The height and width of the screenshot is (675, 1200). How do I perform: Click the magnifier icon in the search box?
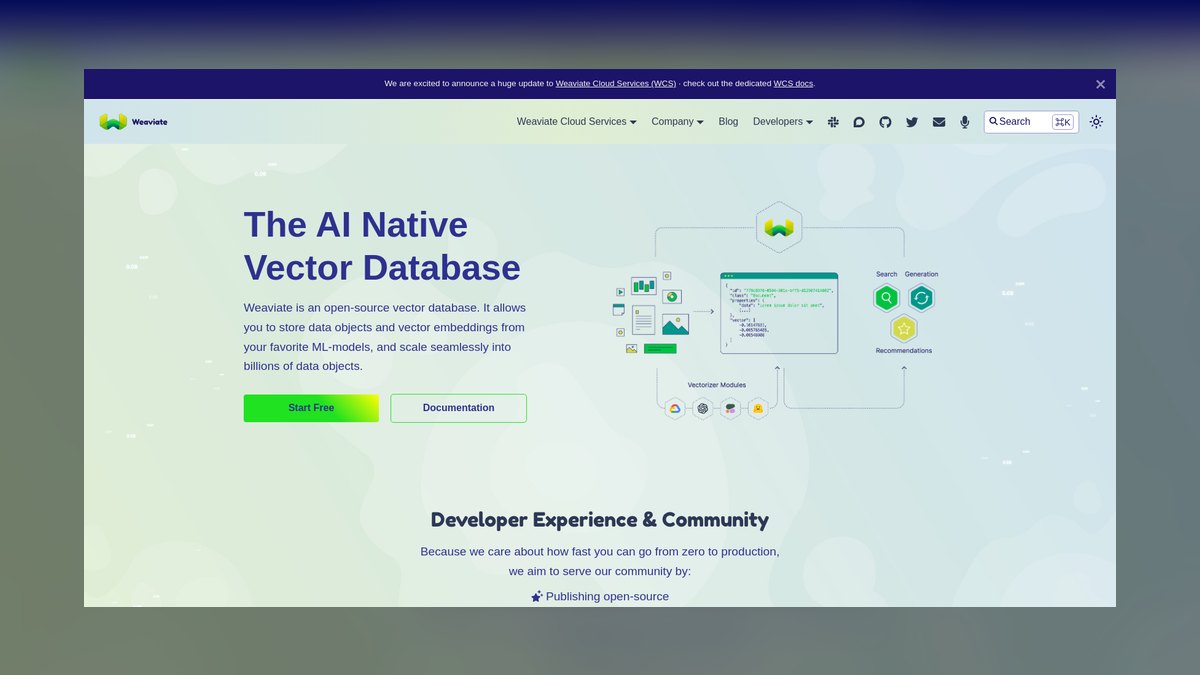[x=994, y=121]
